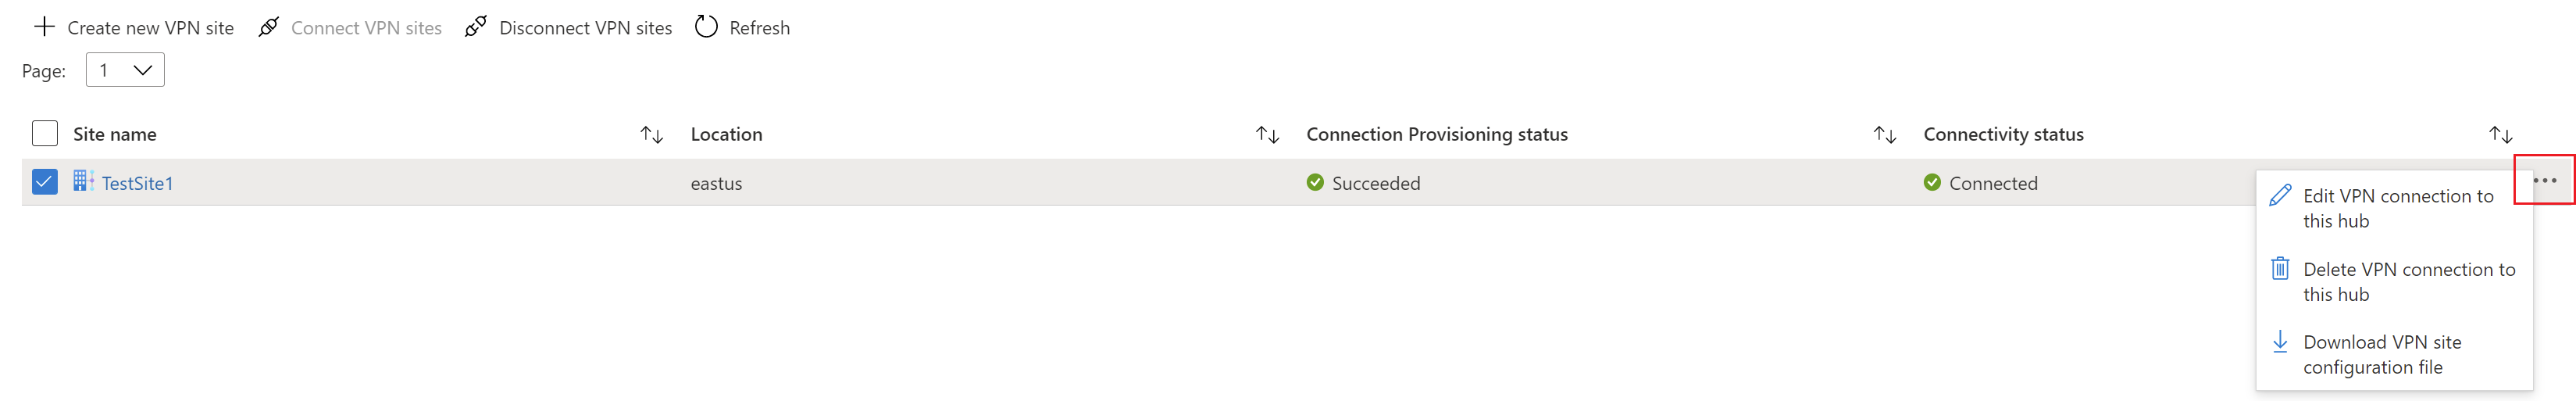The height and width of the screenshot is (401, 2576).
Task: Click the circular Refresh icon
Action: point(706,27)
